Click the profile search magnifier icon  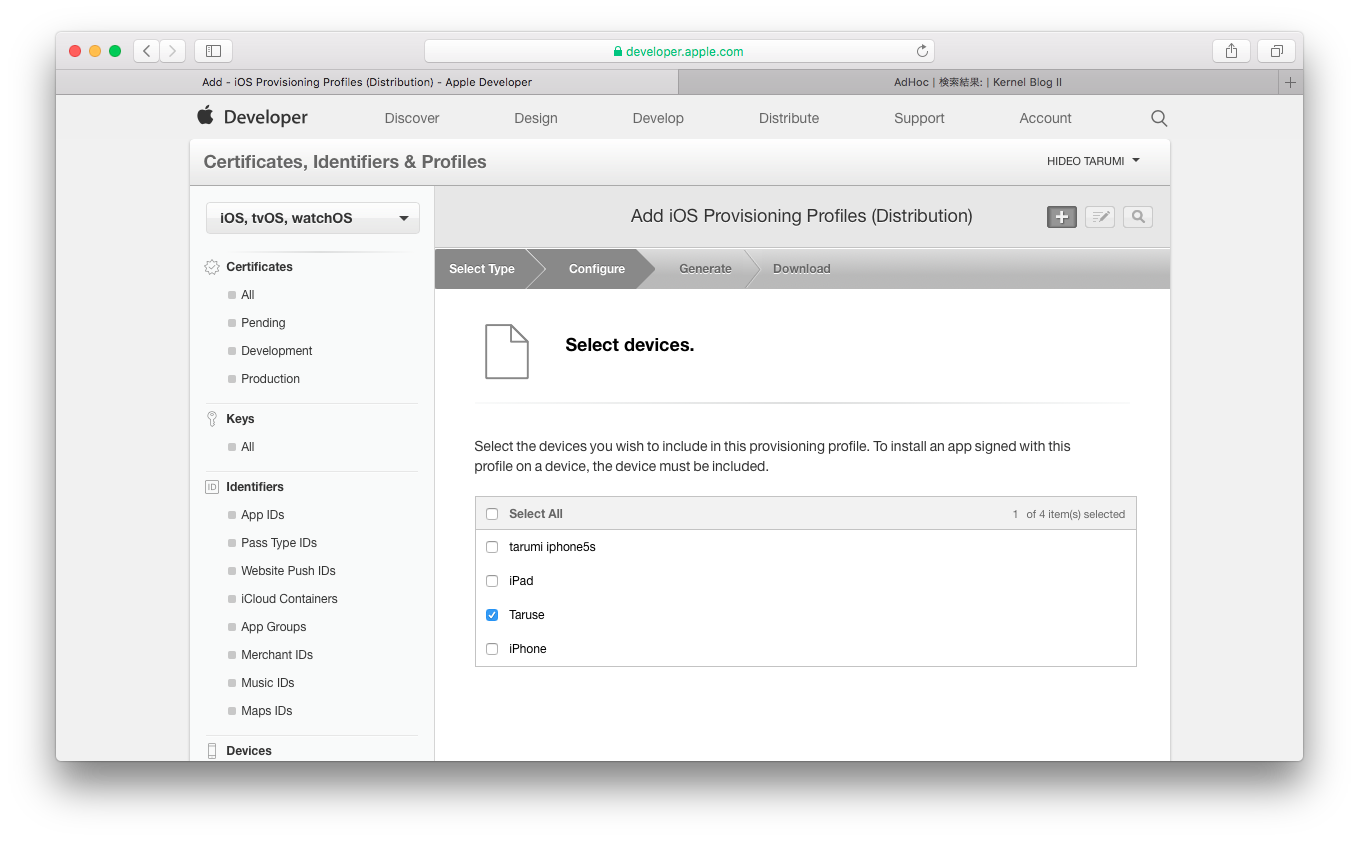point(1138,217)
